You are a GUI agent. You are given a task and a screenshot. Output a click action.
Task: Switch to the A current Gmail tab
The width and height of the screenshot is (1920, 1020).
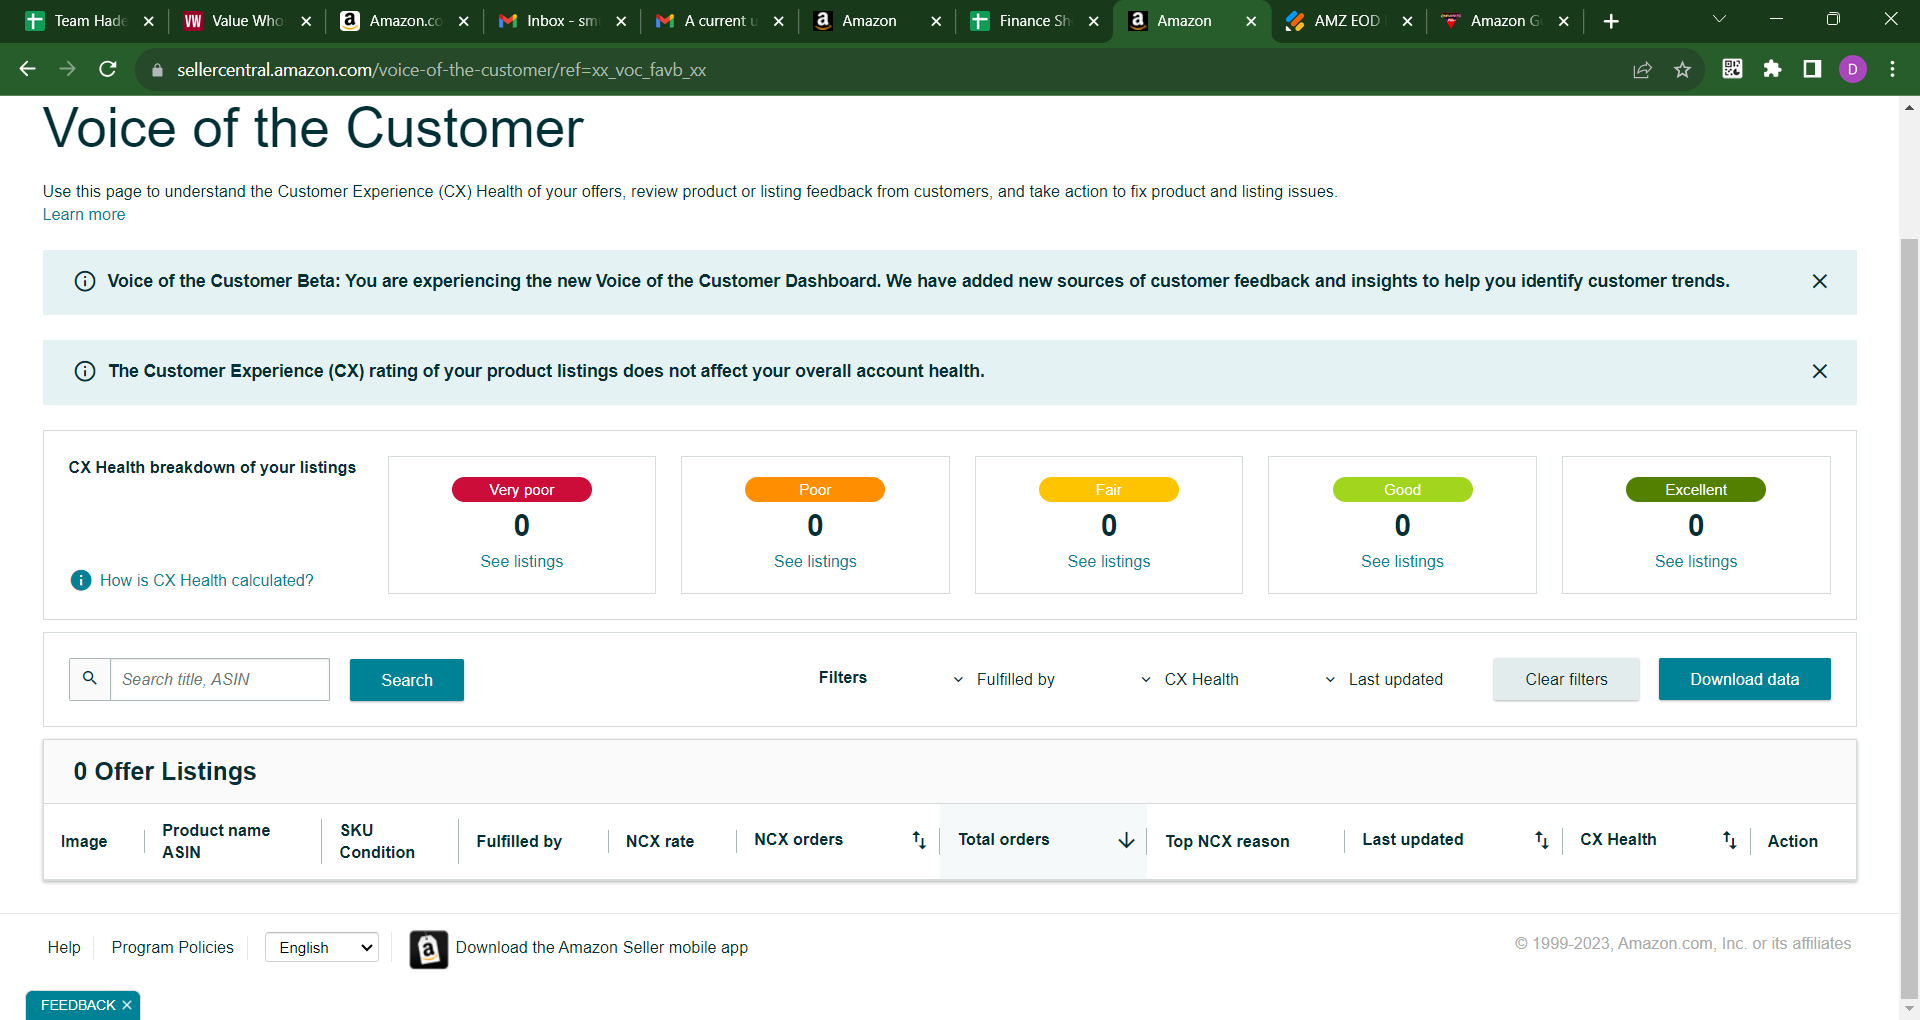[720, 21]
